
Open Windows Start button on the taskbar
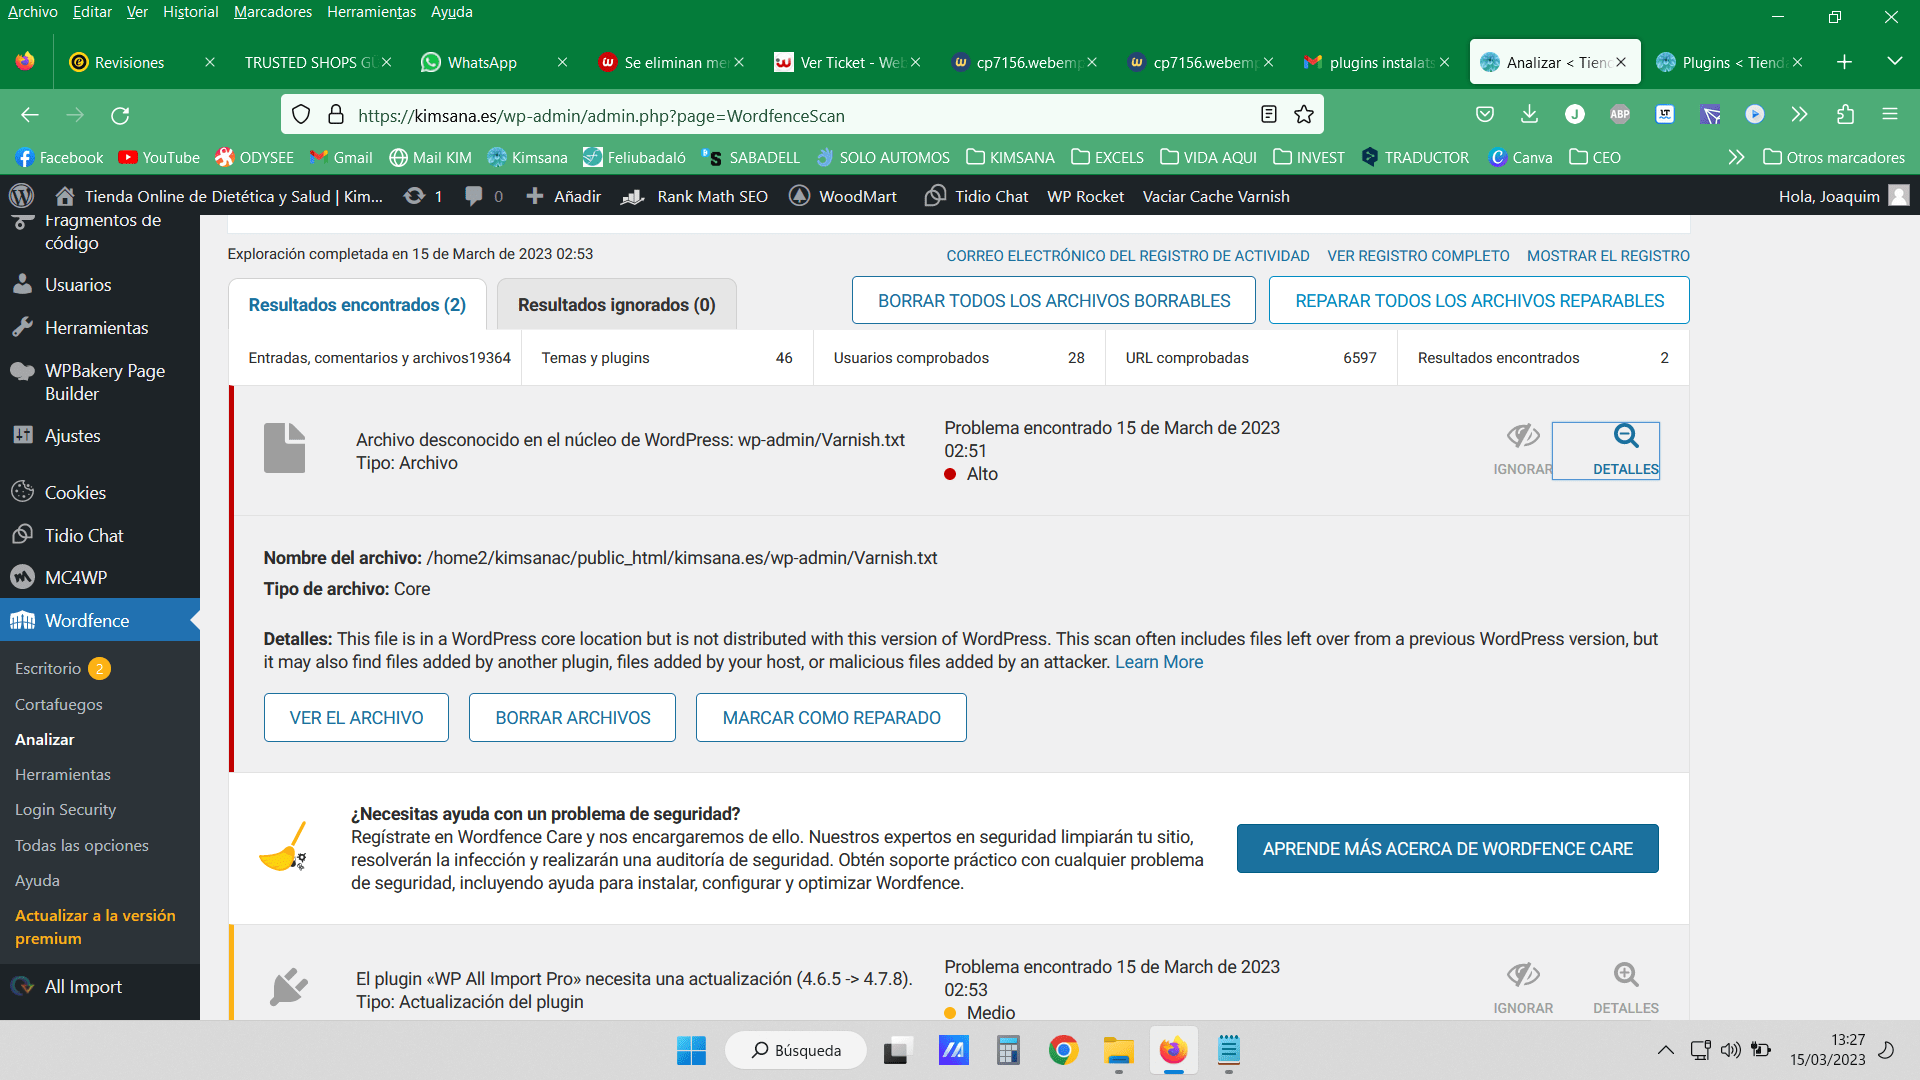pos(691,1050)
